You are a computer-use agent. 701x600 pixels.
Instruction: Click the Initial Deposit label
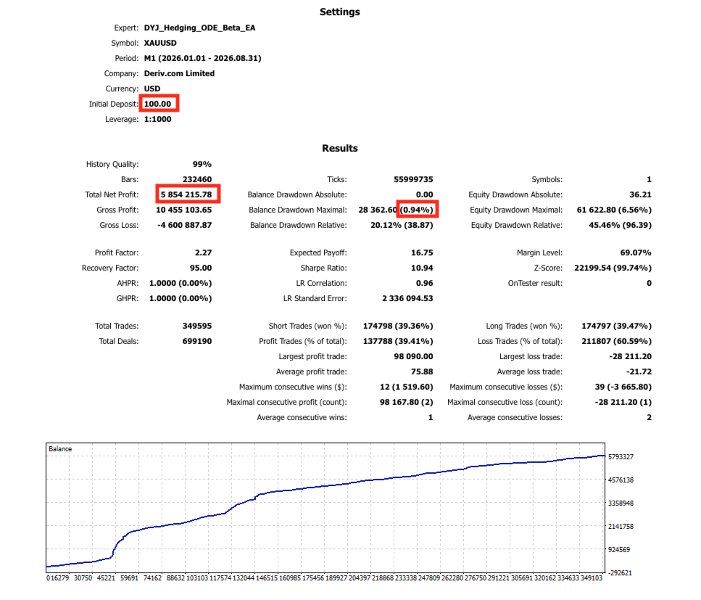(x=114, y=104)
